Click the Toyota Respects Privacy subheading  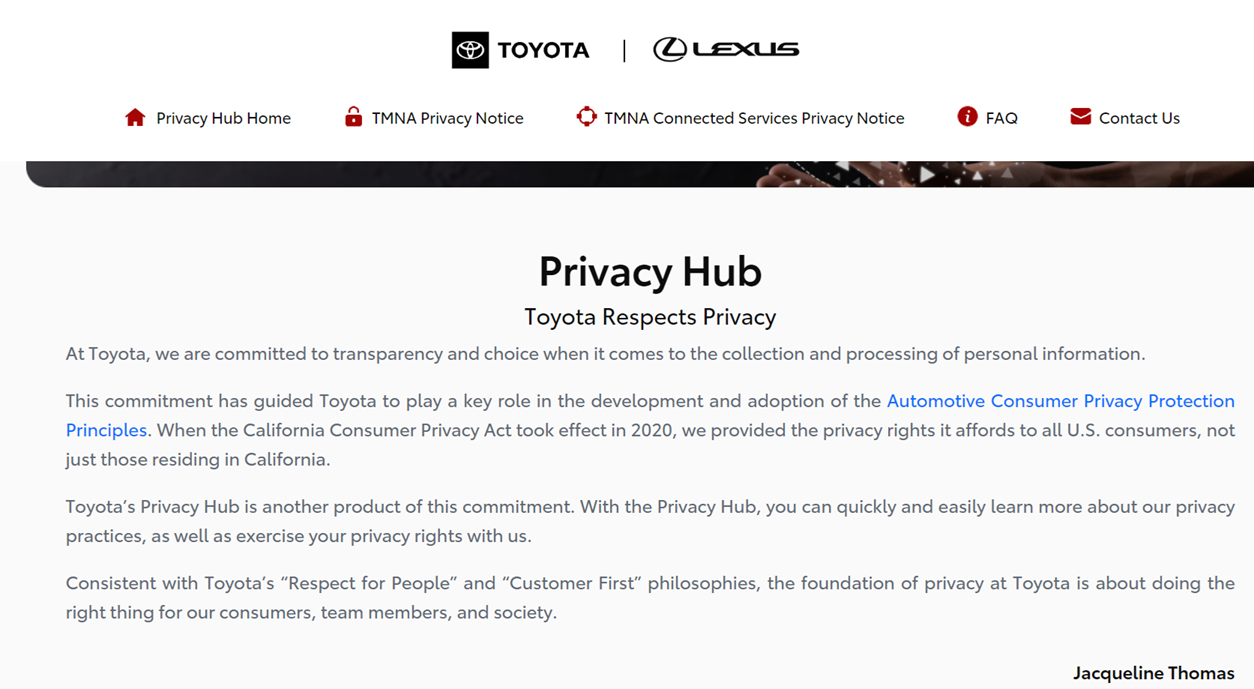[x=650, y=317]
